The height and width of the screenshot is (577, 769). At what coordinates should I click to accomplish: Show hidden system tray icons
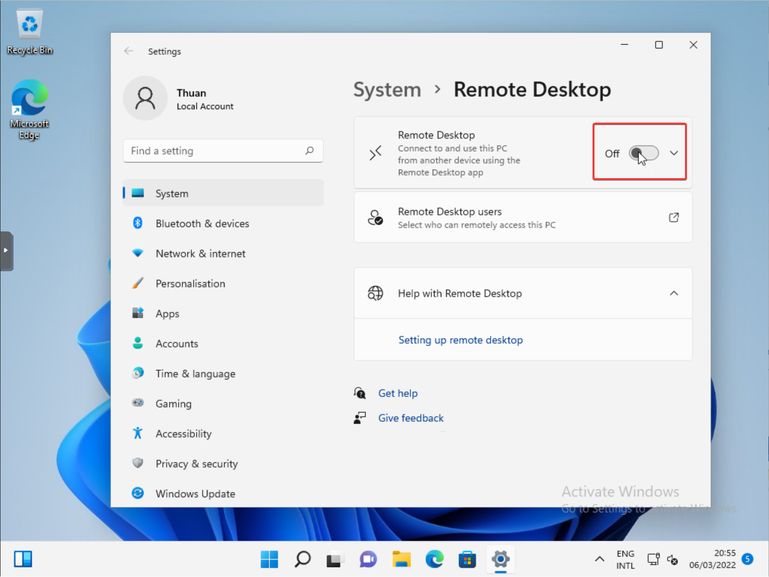[x=599, y=559]
